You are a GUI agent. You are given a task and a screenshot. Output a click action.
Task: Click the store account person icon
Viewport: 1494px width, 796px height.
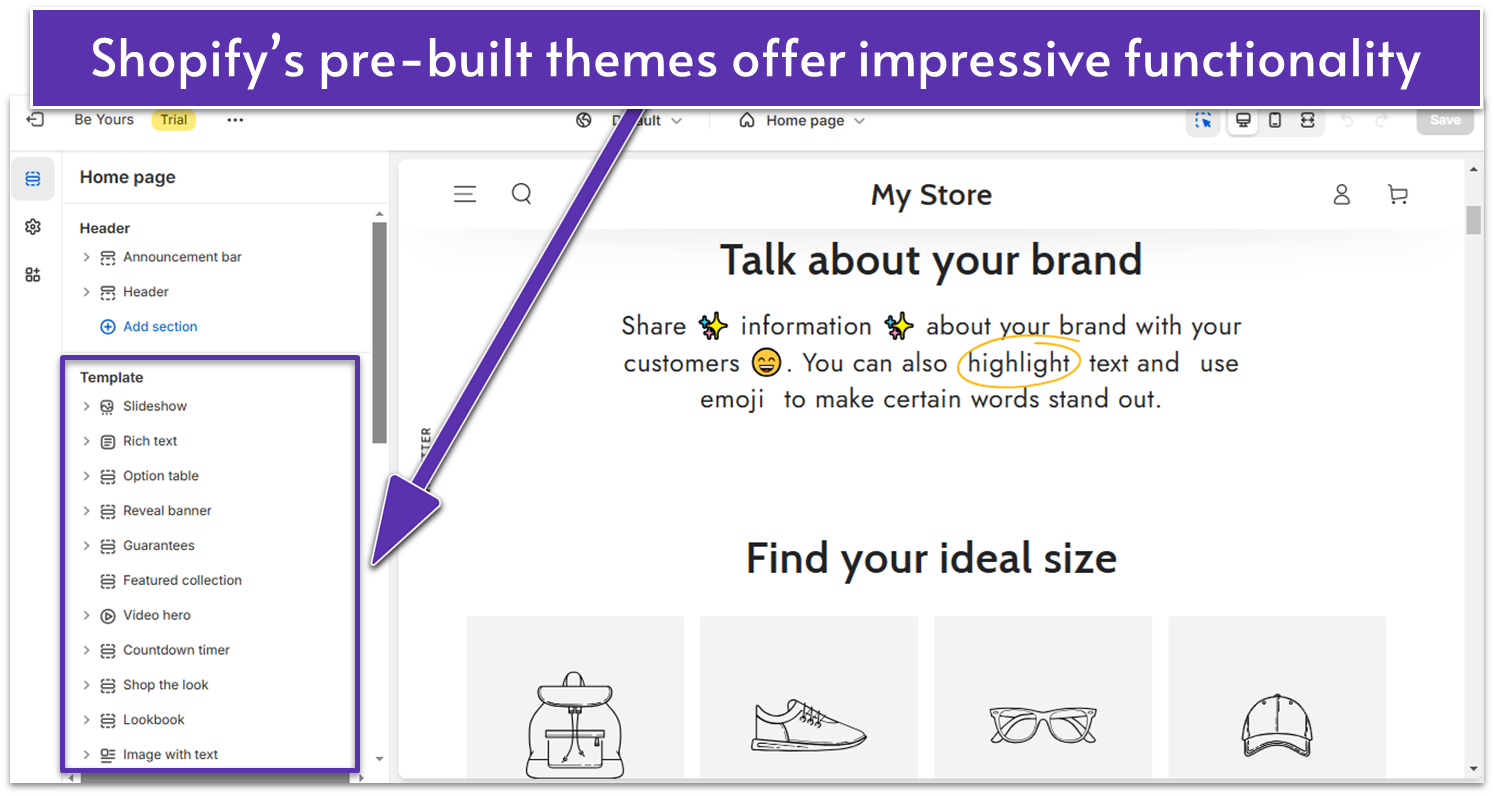pos(1342,195)
